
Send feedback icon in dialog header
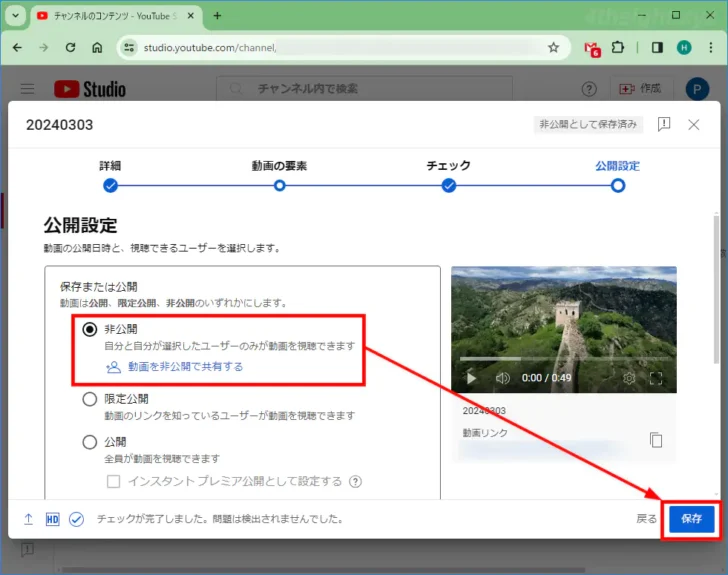(x=664, y=124)
